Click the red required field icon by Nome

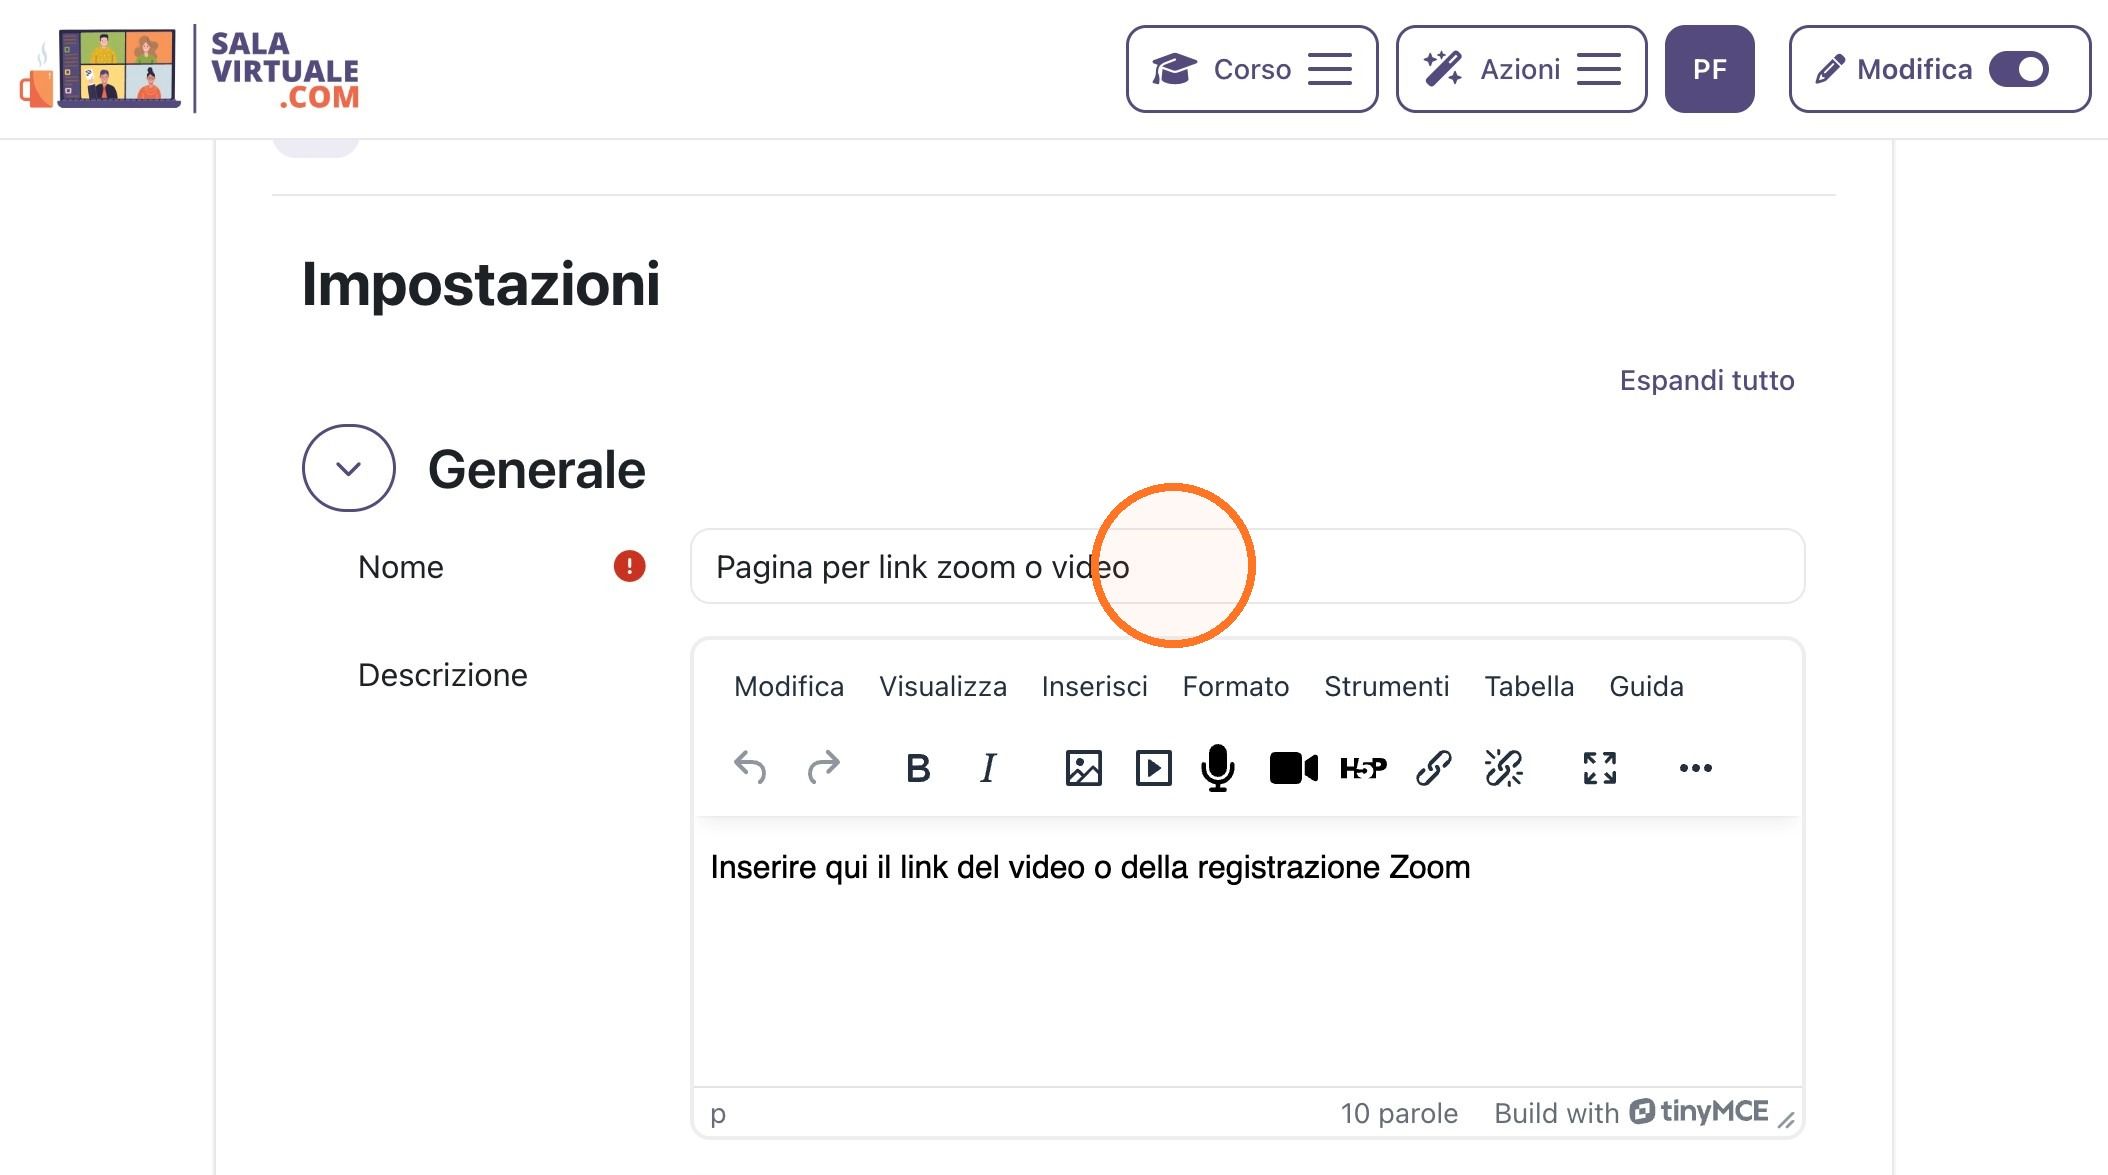[629, 566]
